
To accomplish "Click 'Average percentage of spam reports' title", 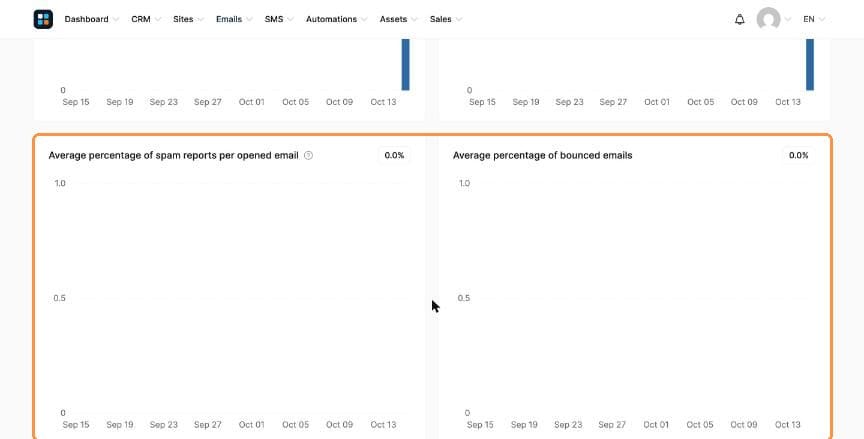I will click(x=174, y=155).
